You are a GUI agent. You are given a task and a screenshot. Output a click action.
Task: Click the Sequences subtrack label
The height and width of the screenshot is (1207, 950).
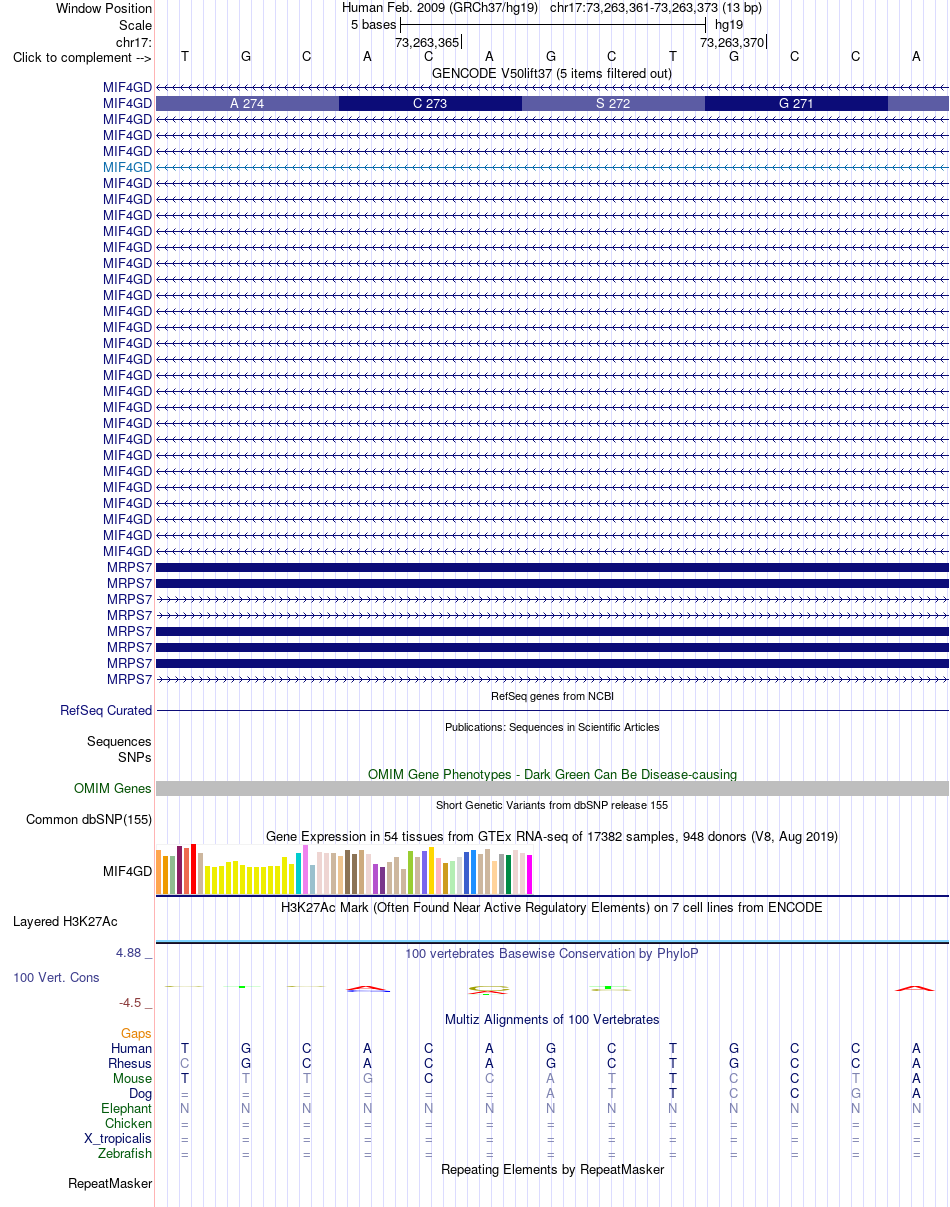[119, 742]
